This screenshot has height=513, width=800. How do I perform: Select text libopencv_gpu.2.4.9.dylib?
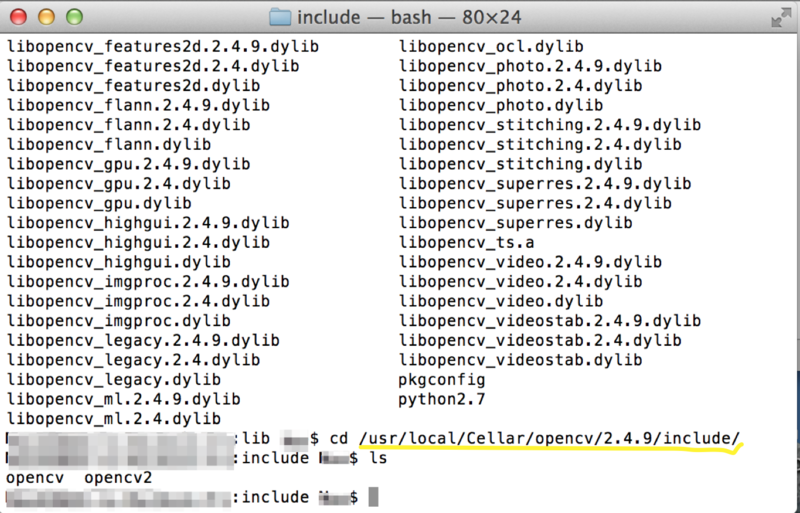[x=129, y=164]
